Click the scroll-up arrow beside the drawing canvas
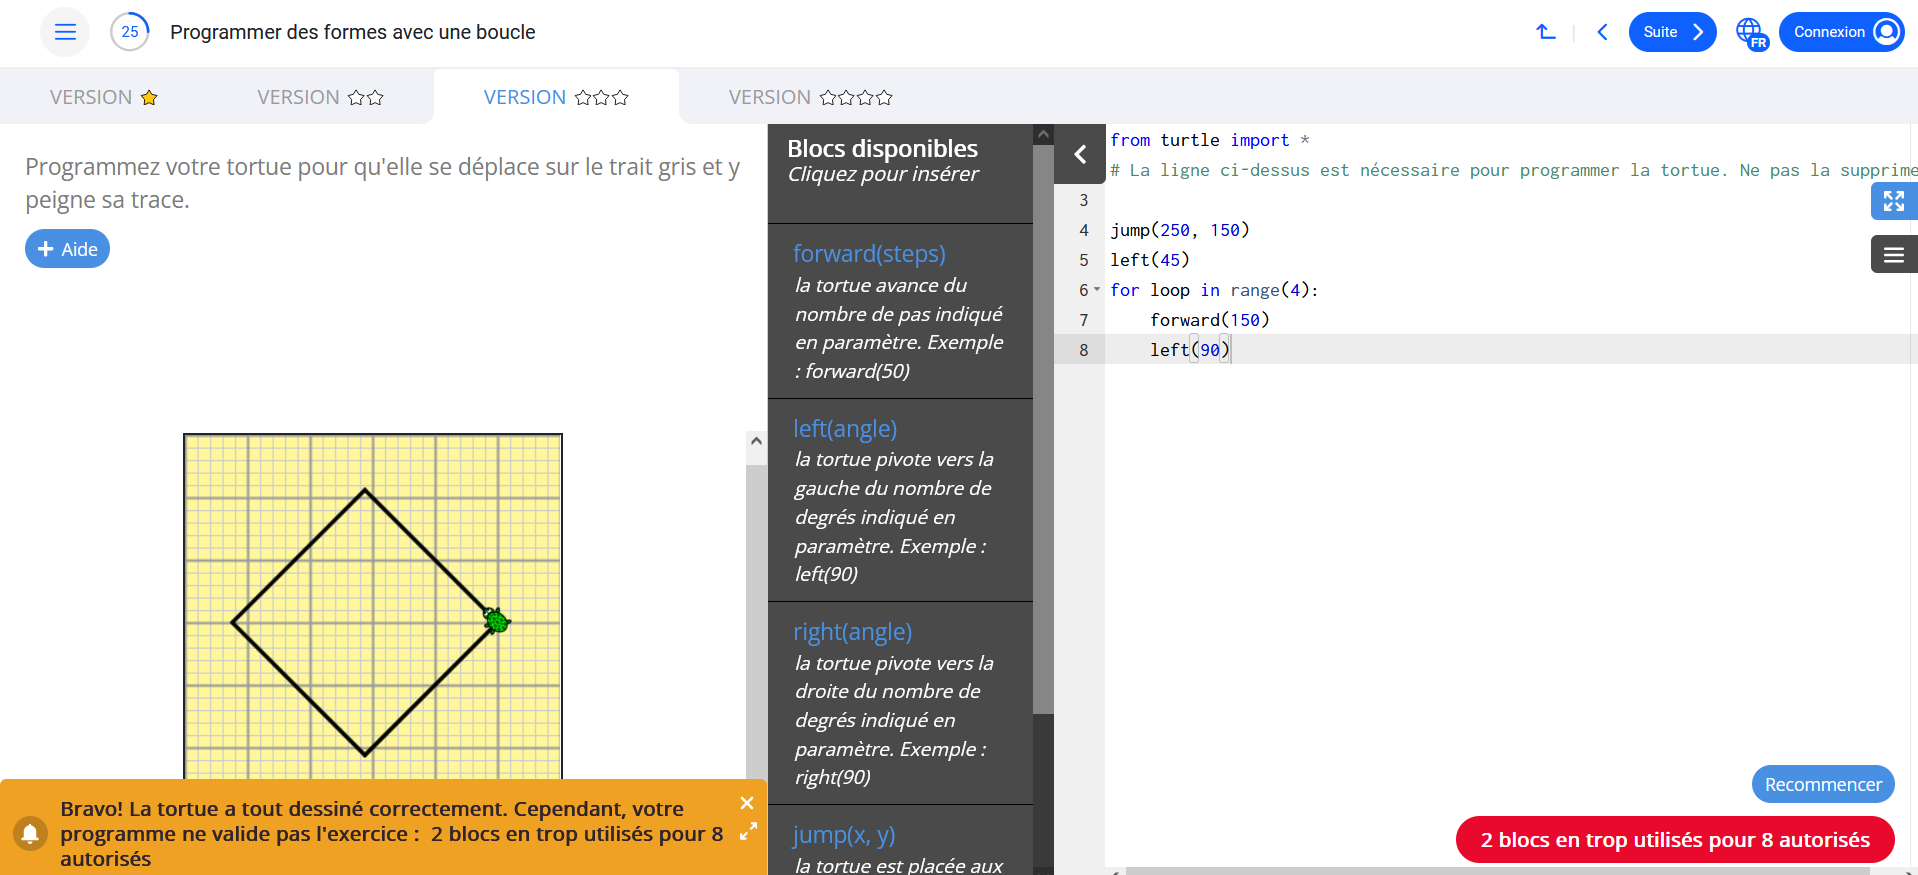The width and height of the screenshot is (1918, 875). pos(756,441)
